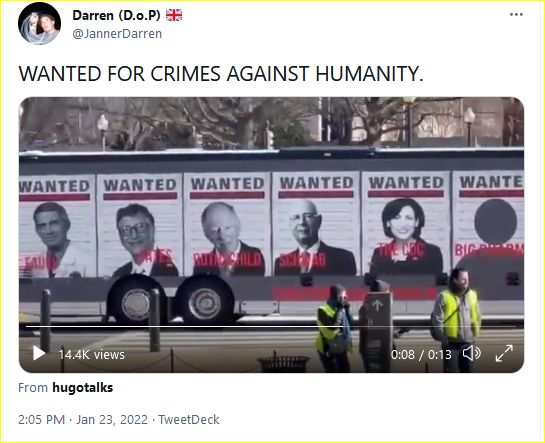Click the tweet text about crimes against humanity

[x=221, y=74]
